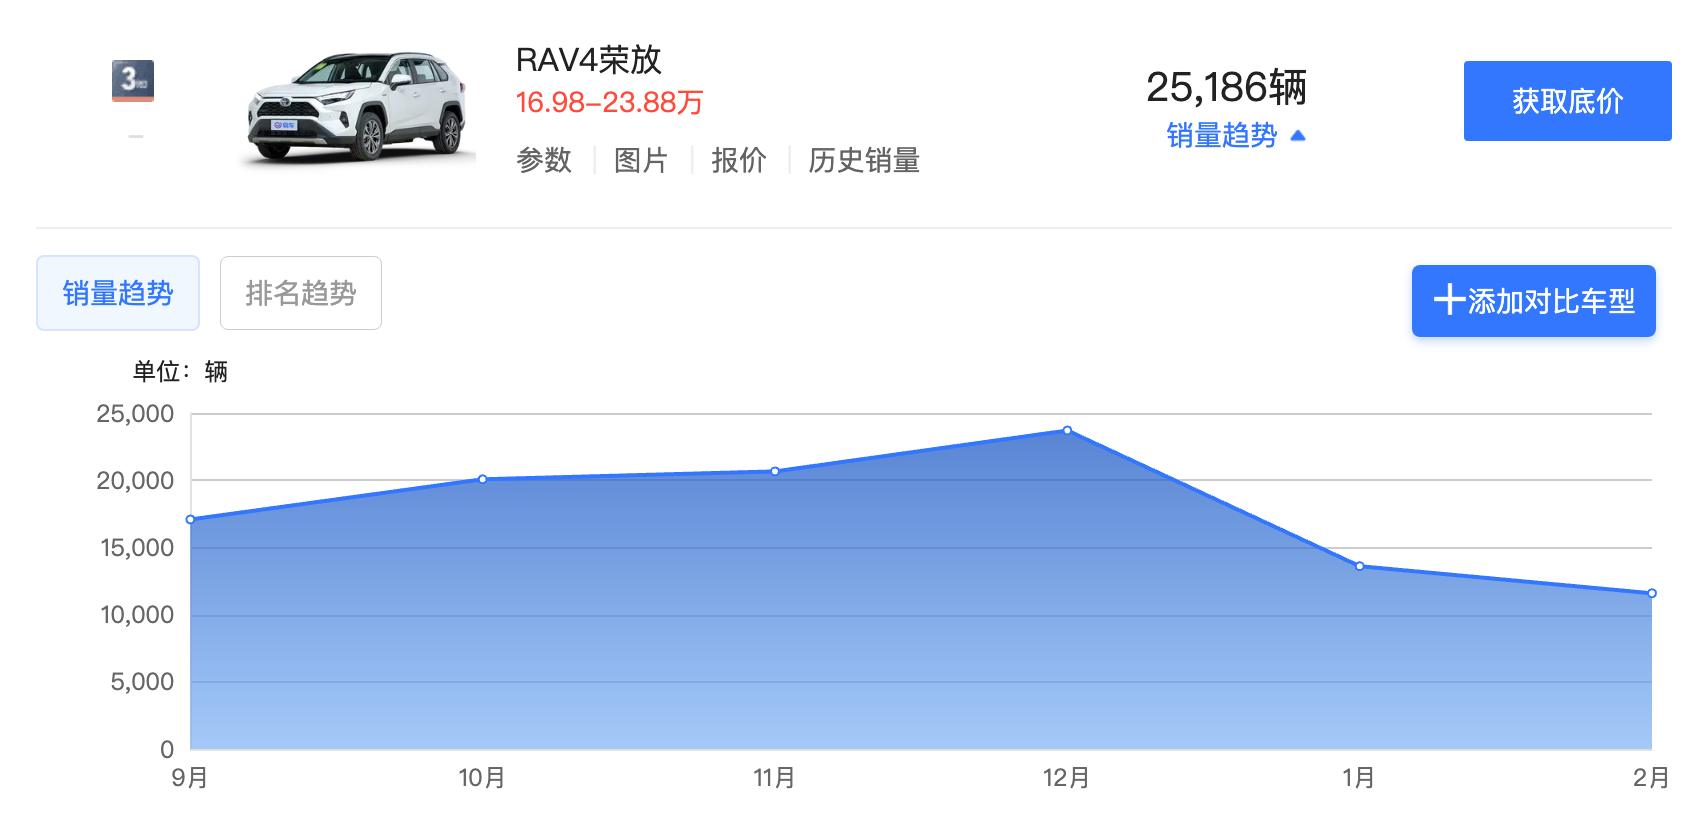The image size is (1708, 820).
Task: Click the 添加对比车型 button
Action: (1533, 301)
